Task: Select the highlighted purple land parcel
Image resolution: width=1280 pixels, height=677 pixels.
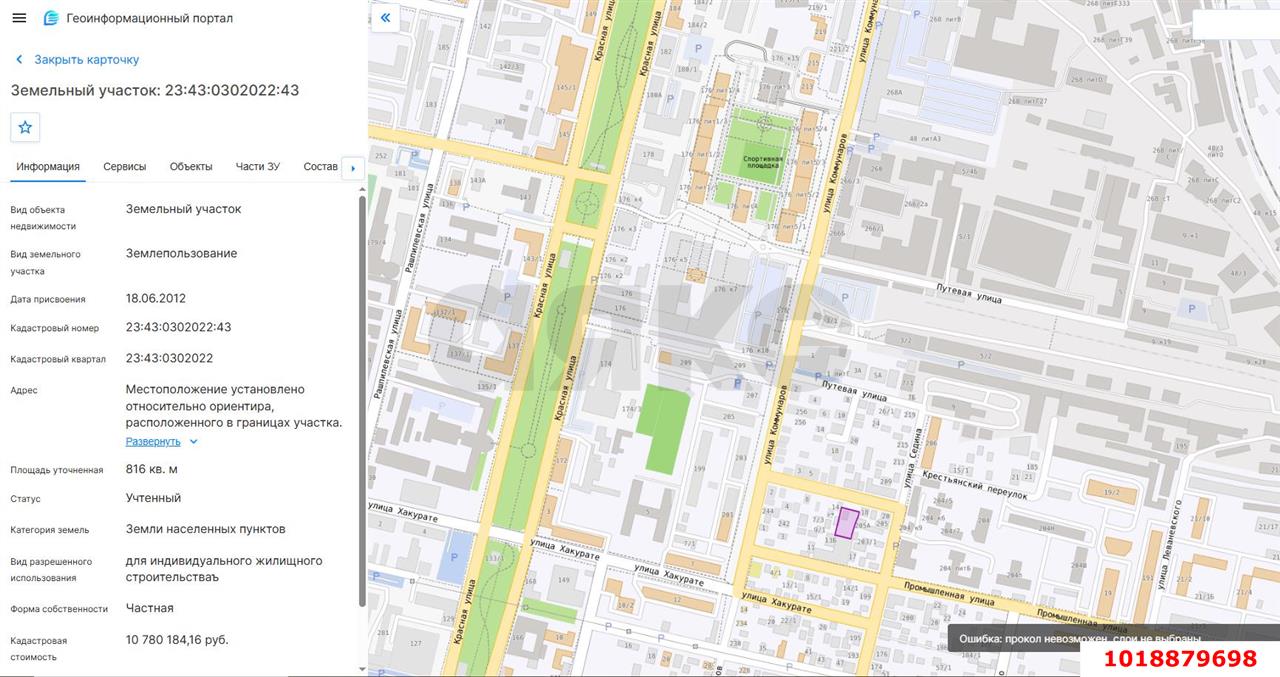Action: (847, 523)
